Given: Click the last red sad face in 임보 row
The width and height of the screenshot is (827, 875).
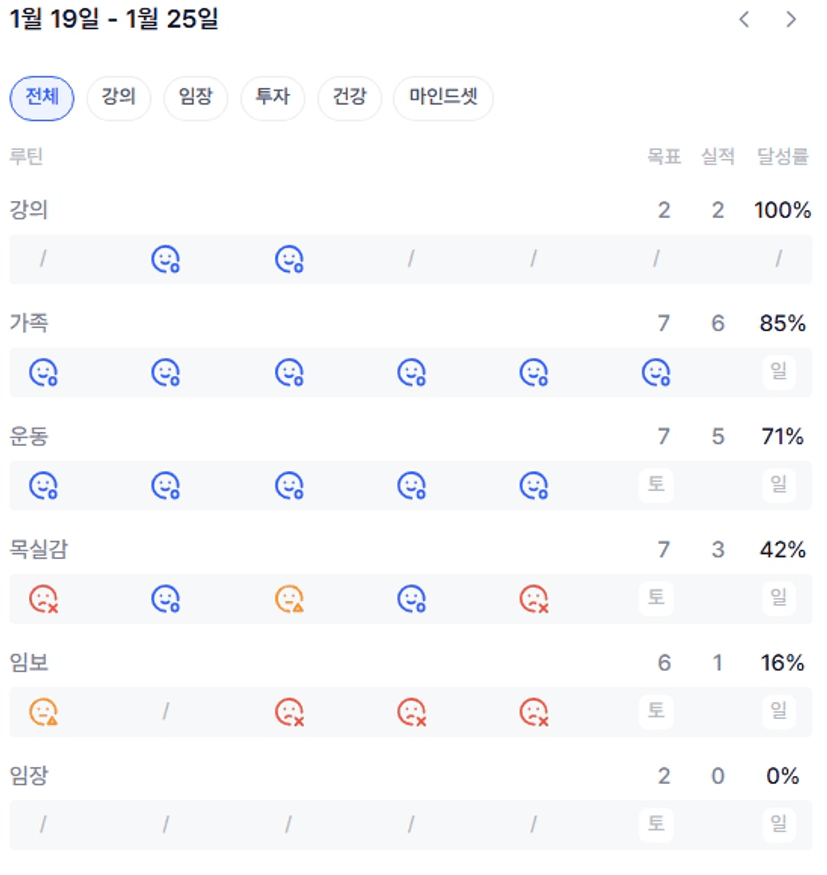Looking at the screenshot, I should pyautogui.click(x=534, y=712).
